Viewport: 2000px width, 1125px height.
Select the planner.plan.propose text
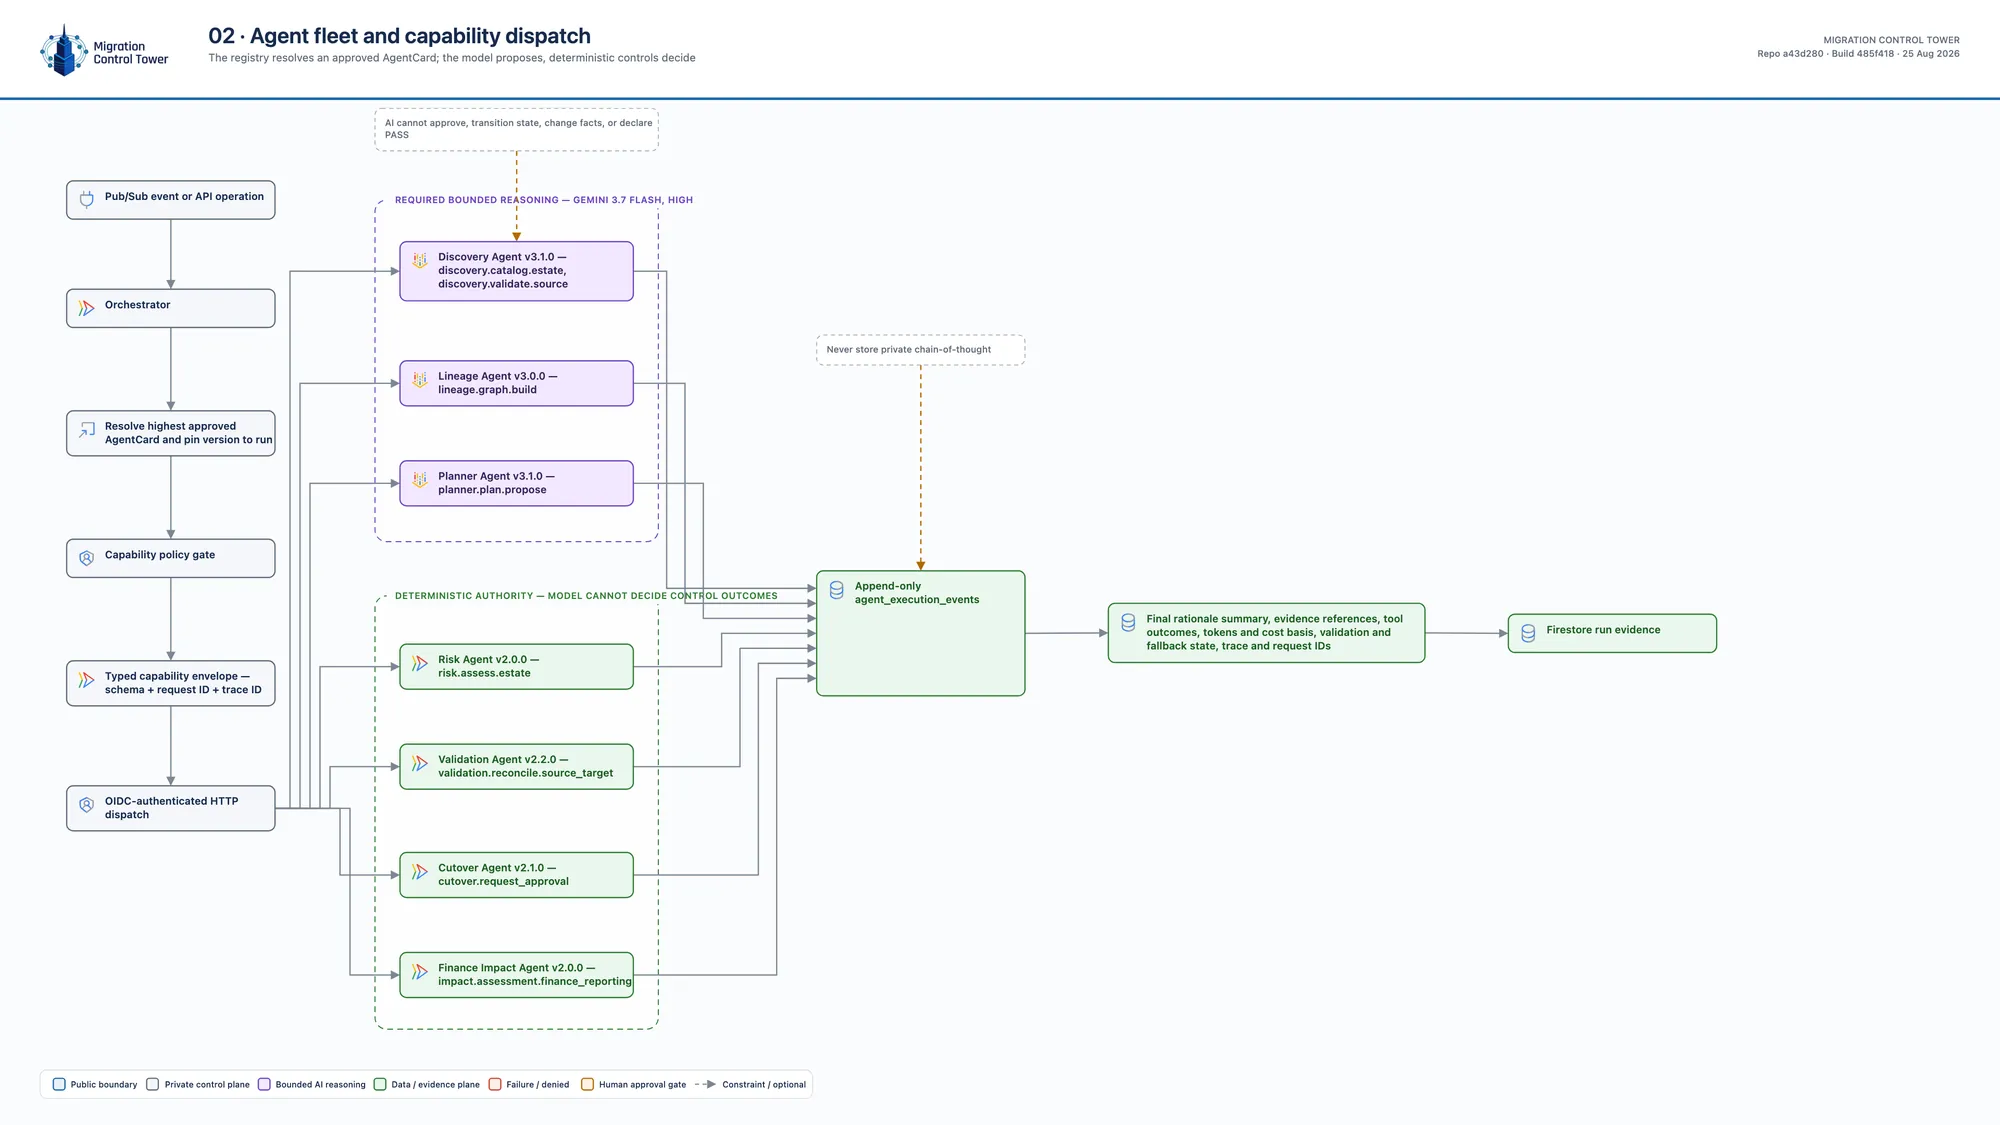coord(492,490)
